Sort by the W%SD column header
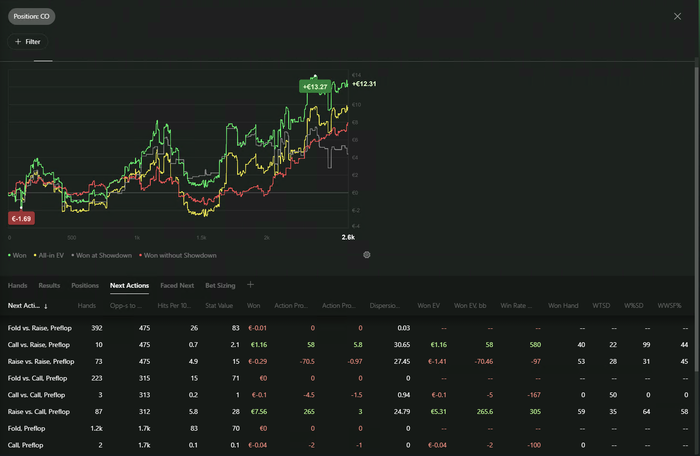 point(633,305)
